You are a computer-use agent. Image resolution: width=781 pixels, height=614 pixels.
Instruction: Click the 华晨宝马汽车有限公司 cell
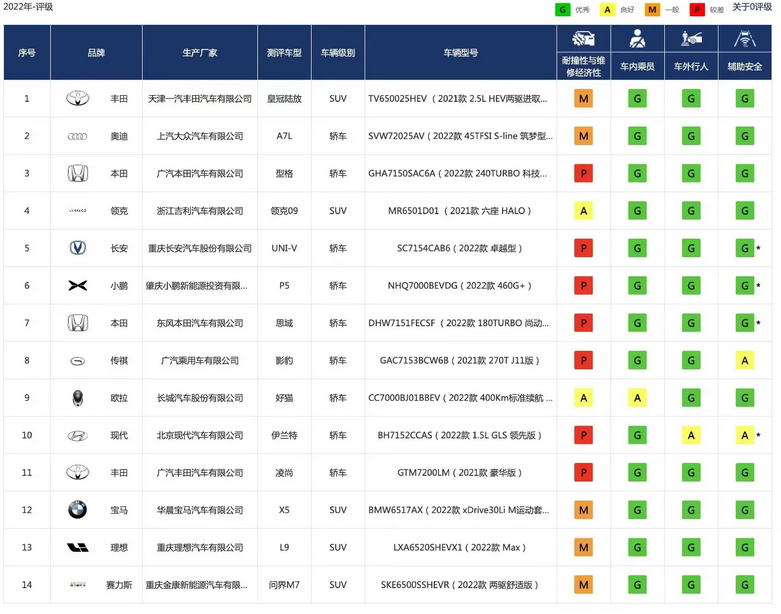200,510
